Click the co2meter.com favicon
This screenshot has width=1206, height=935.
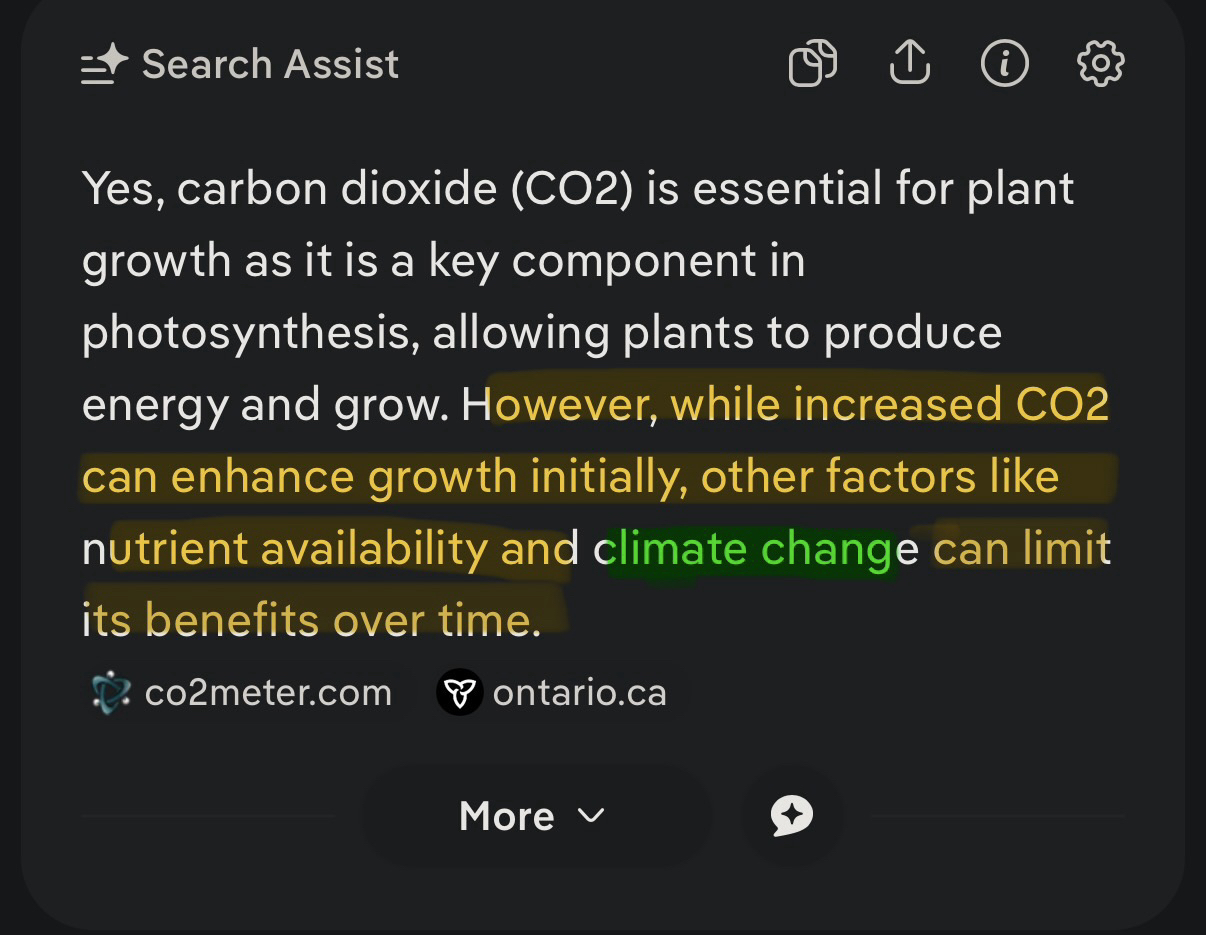[x=110, y=693]
